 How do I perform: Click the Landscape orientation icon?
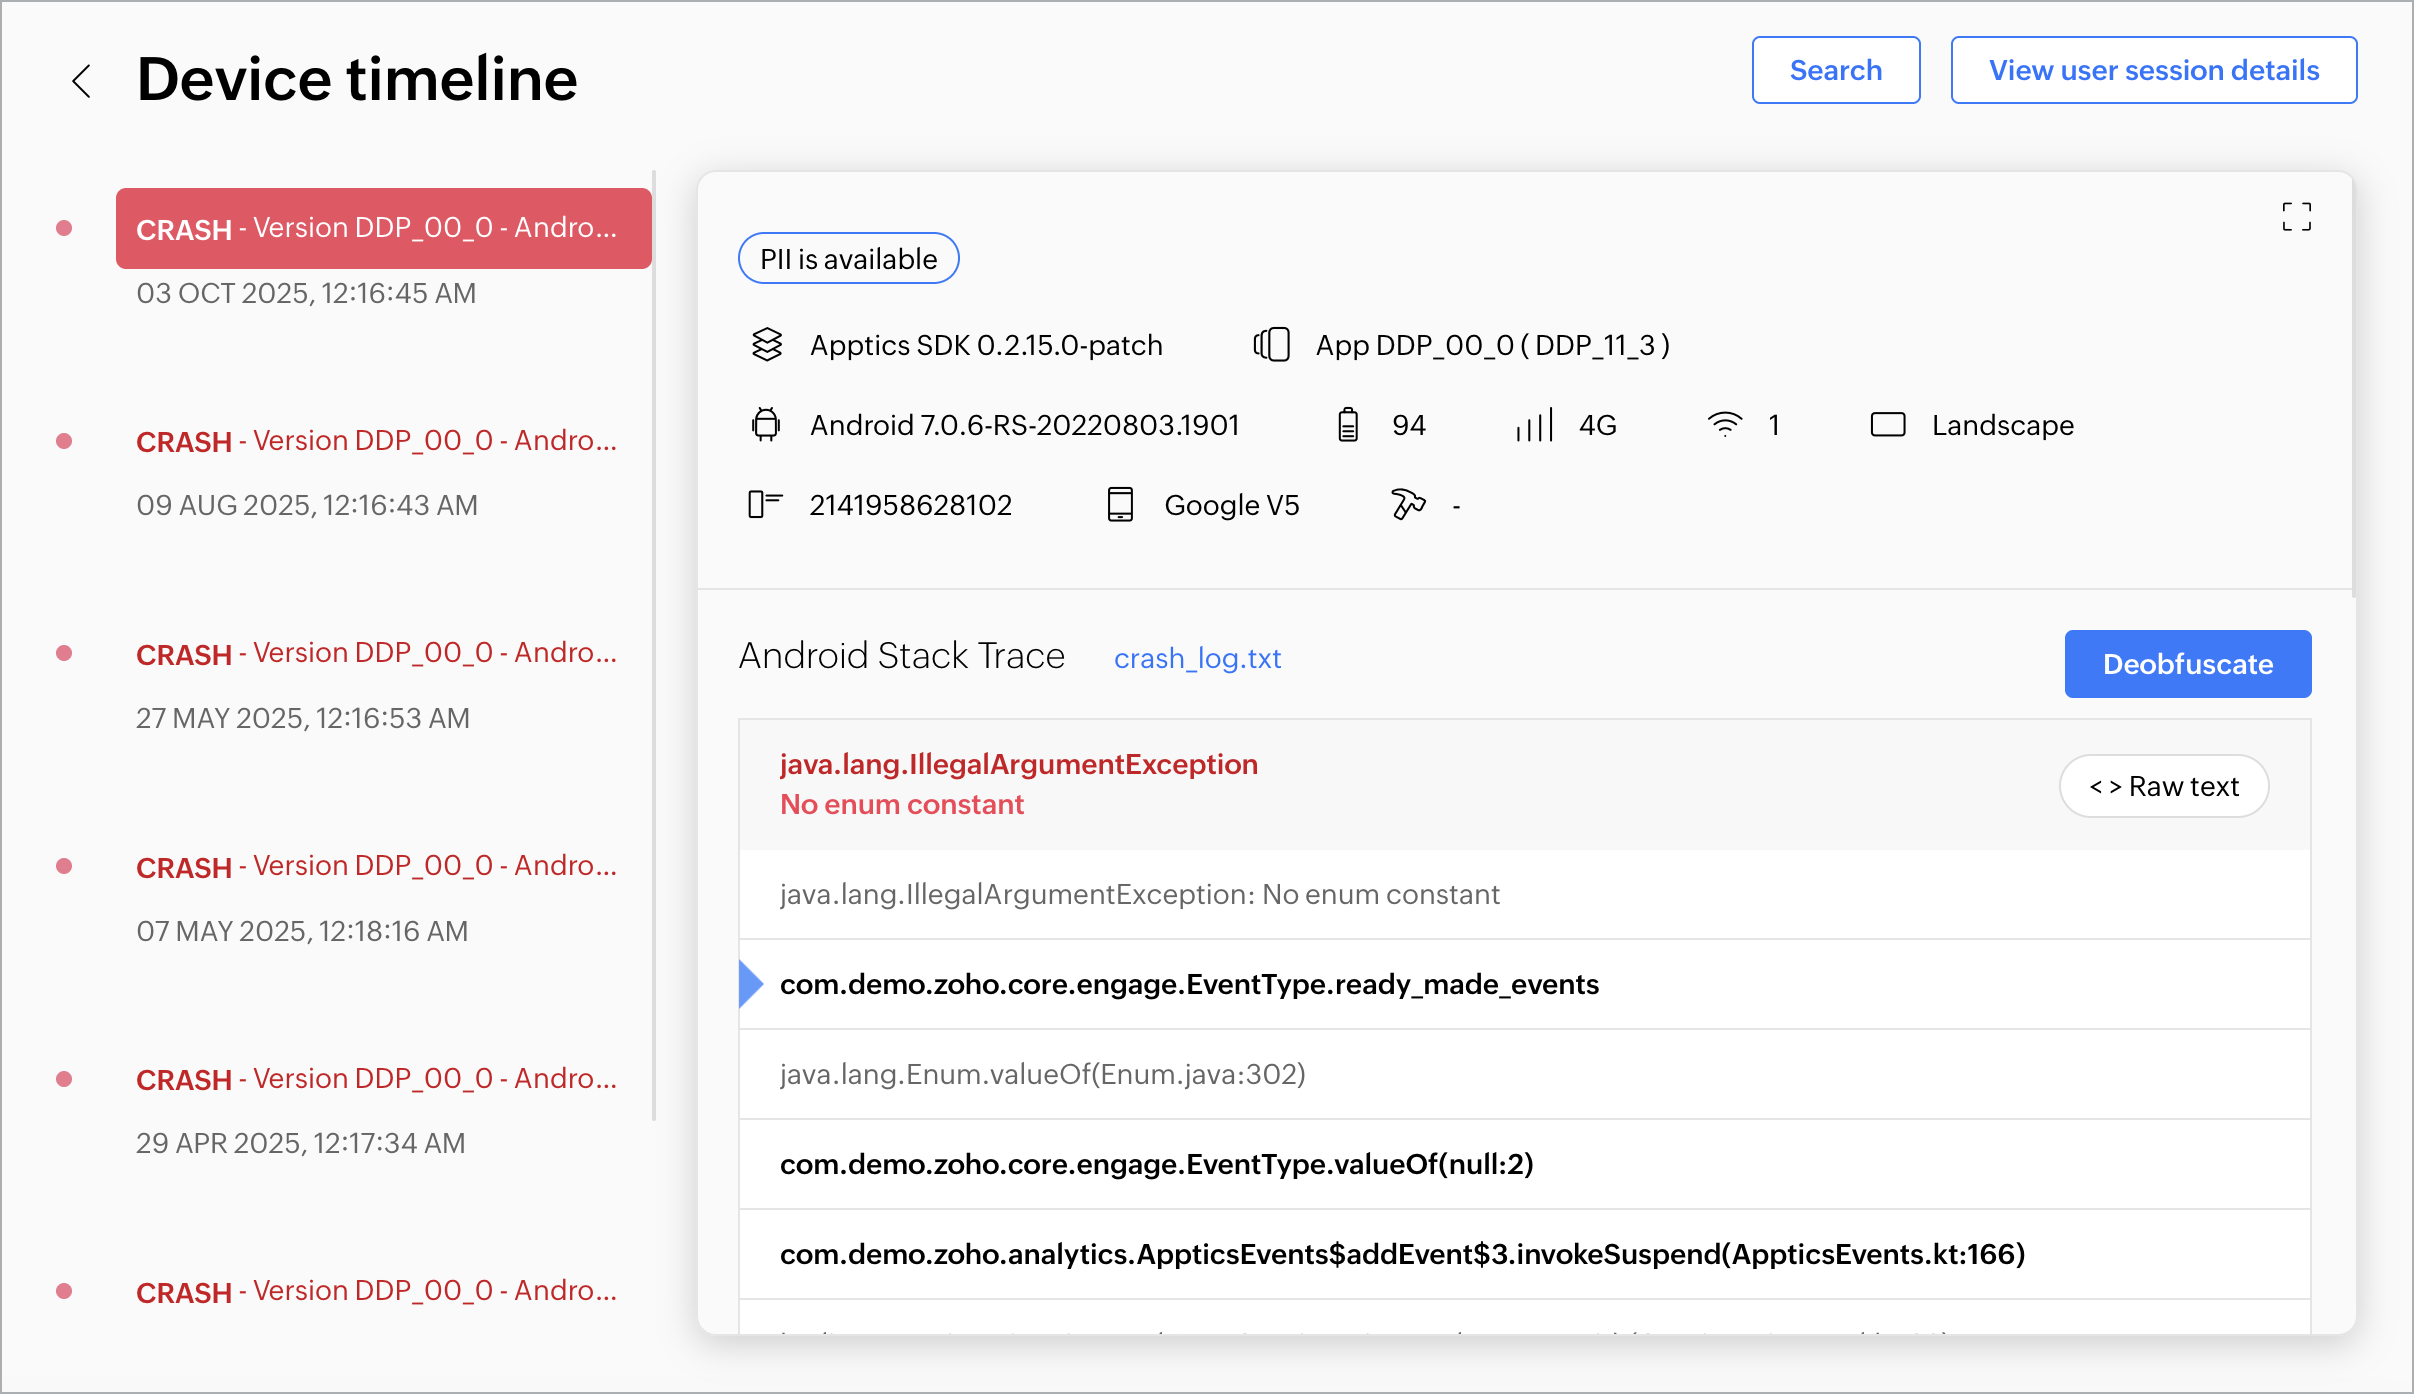(1888, 425)
